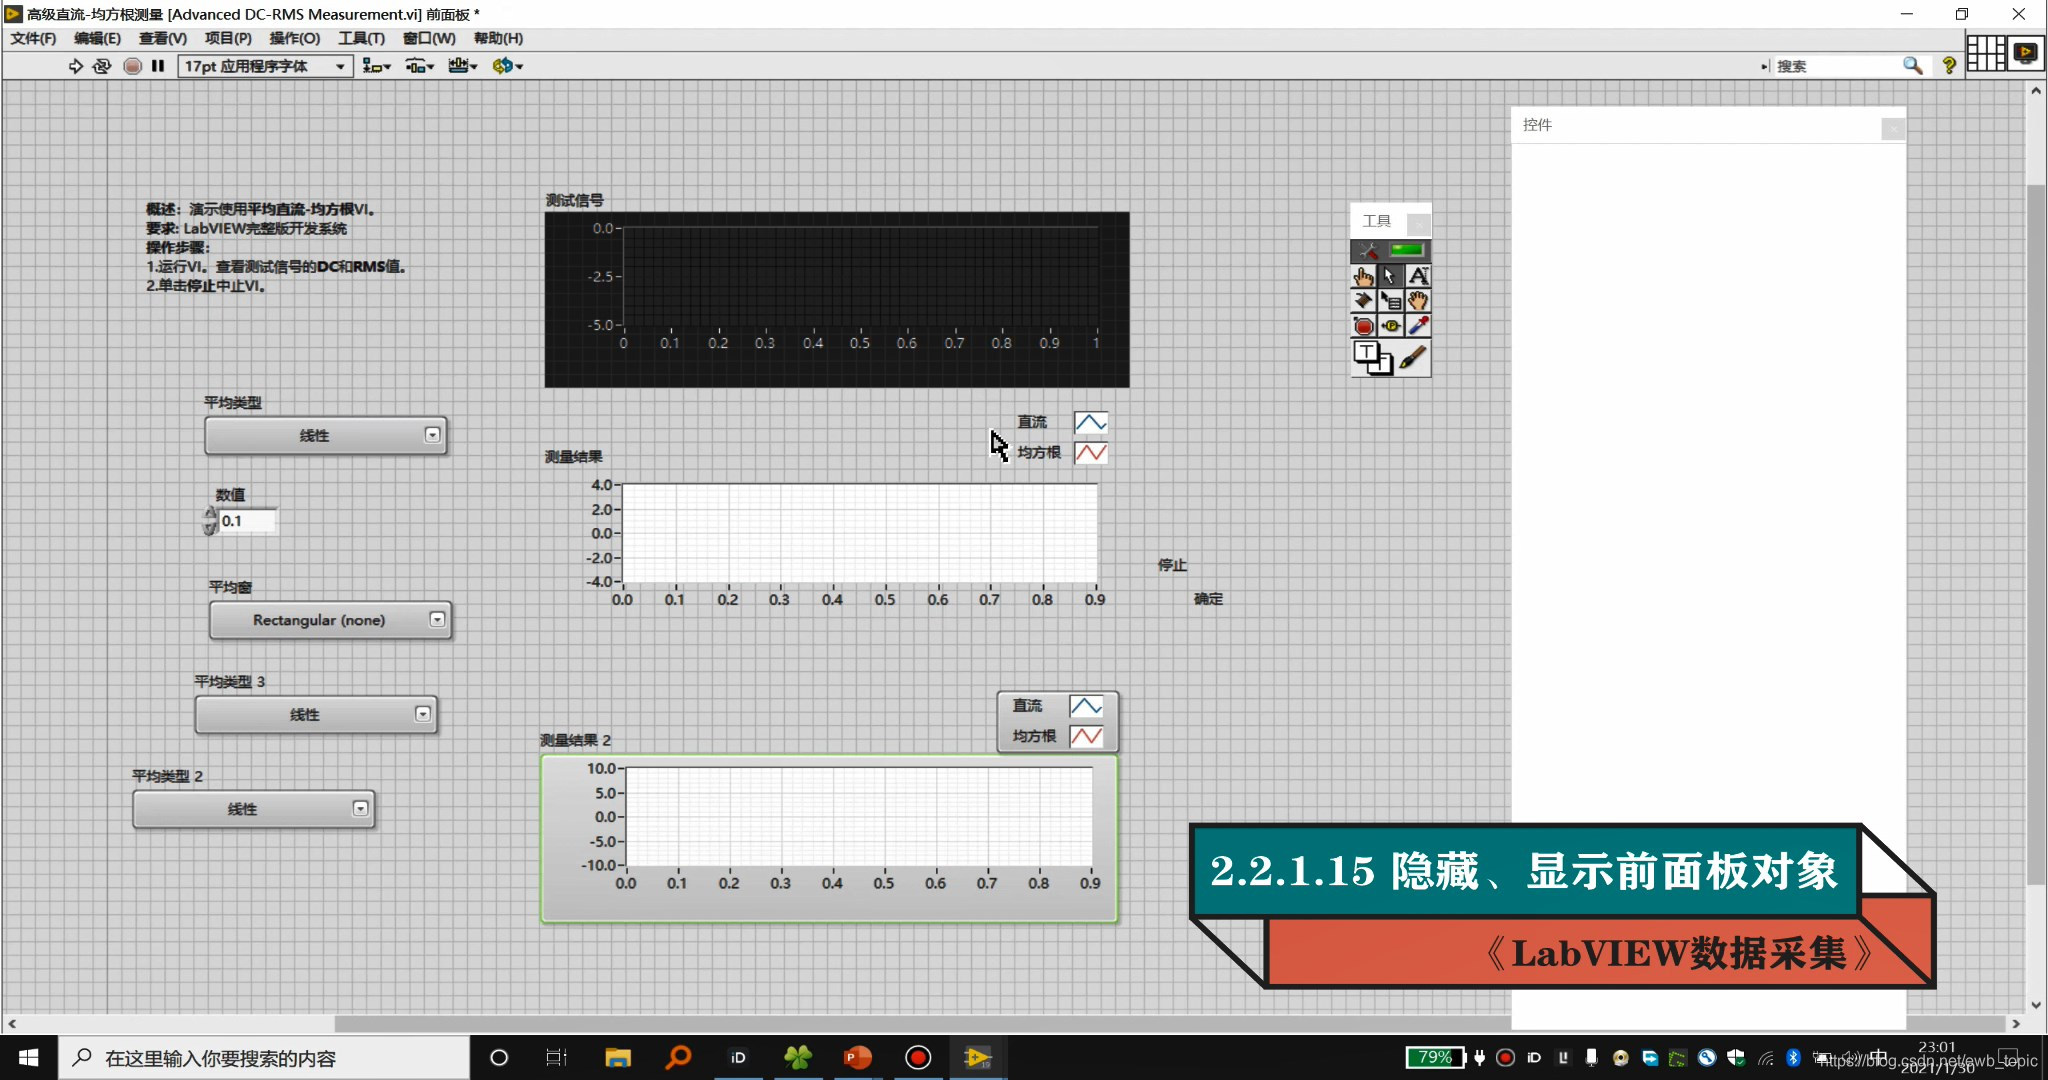Toggle automatic tool selection green LED
Image resolution: width=2048 pixels, height=1080 pixels.
click(x=1407, y=250)
